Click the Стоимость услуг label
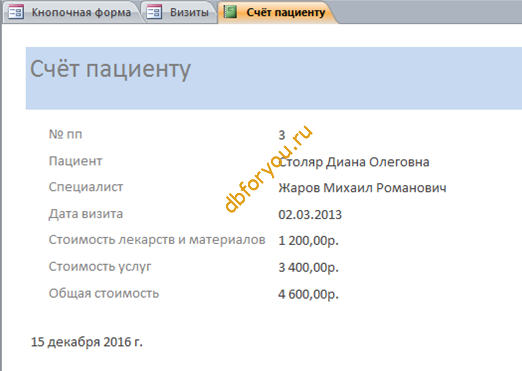This screenshot has width=522, height=371. click(x=100, y=267)
